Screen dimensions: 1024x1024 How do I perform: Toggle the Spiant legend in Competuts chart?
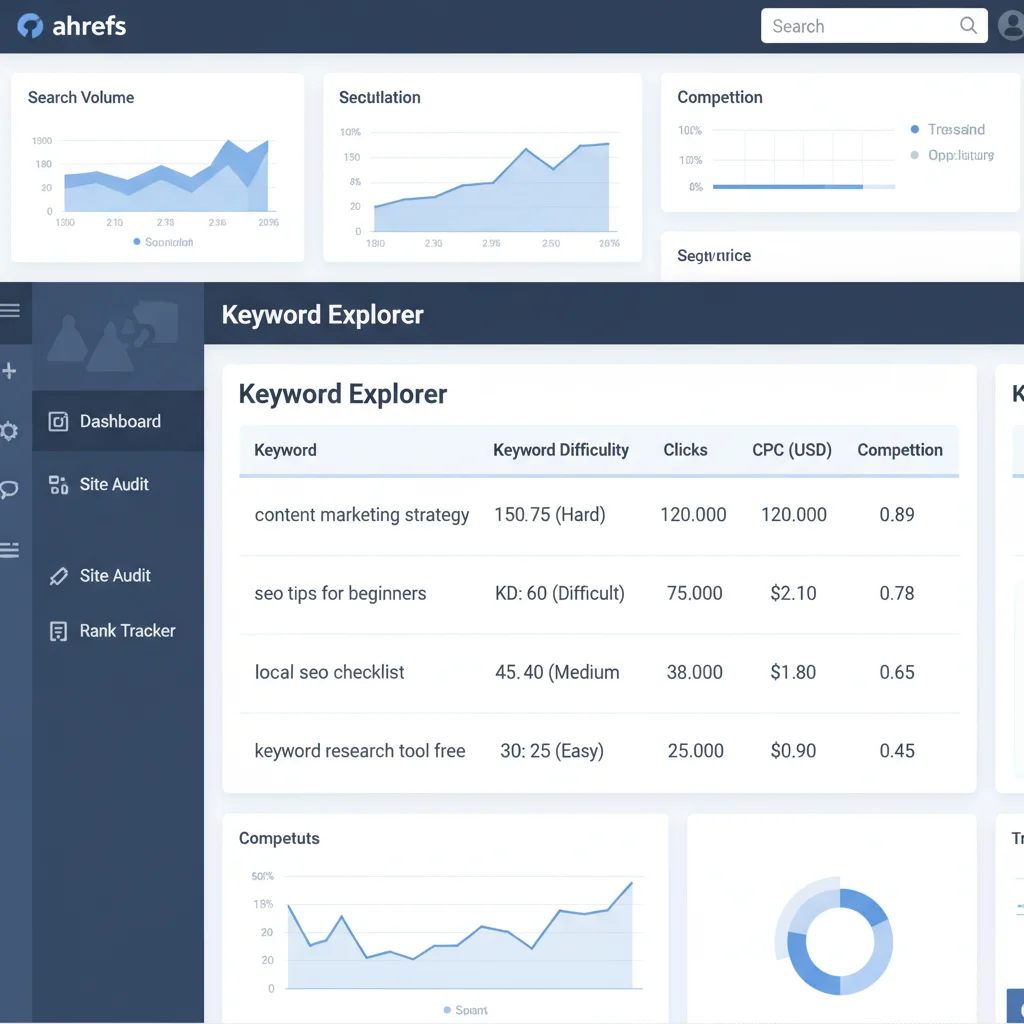[465, 1010]
